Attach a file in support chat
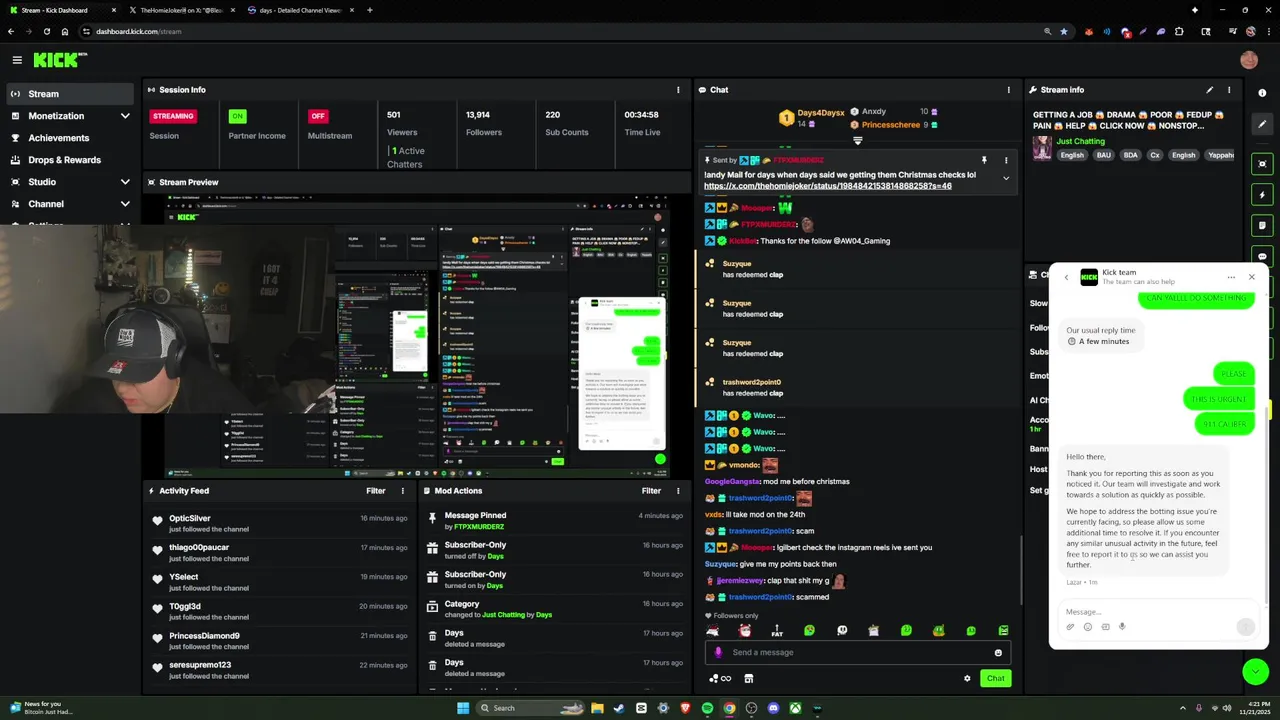The height and width of the screenshot is (720, 1280). [1070, 627]
